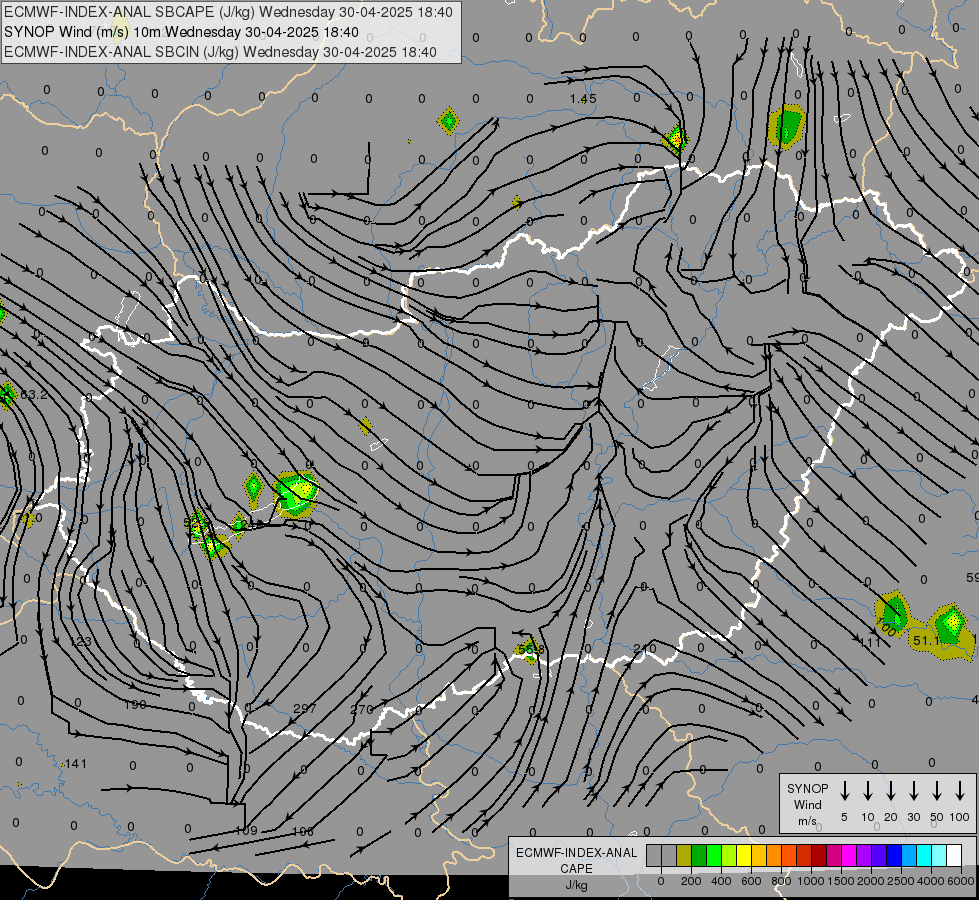Click the 200 tick label on colorbar
Screen dimensions: 979x900
pos(691,881)
